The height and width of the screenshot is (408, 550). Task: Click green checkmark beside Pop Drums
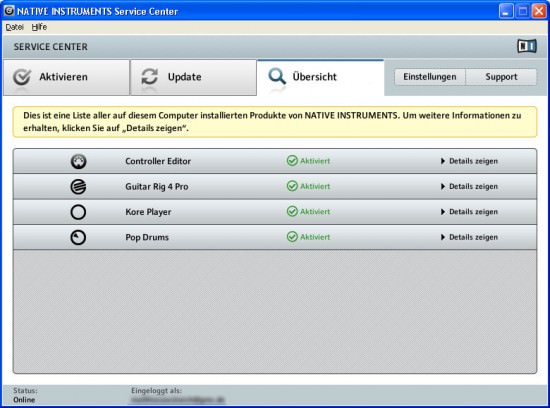[x=292, y=237]
